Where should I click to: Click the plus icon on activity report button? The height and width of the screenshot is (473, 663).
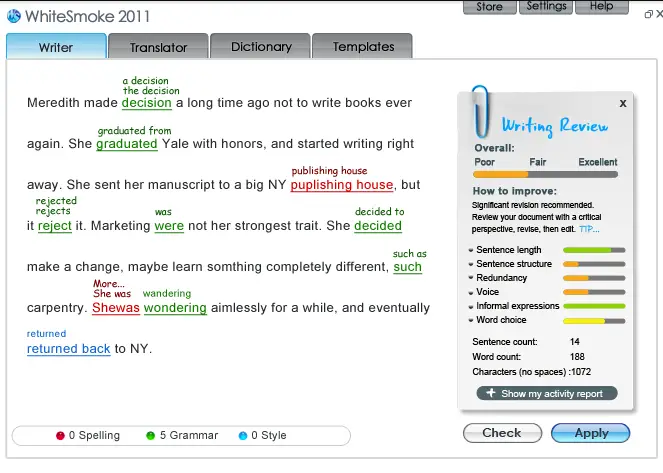click(490, 393)
